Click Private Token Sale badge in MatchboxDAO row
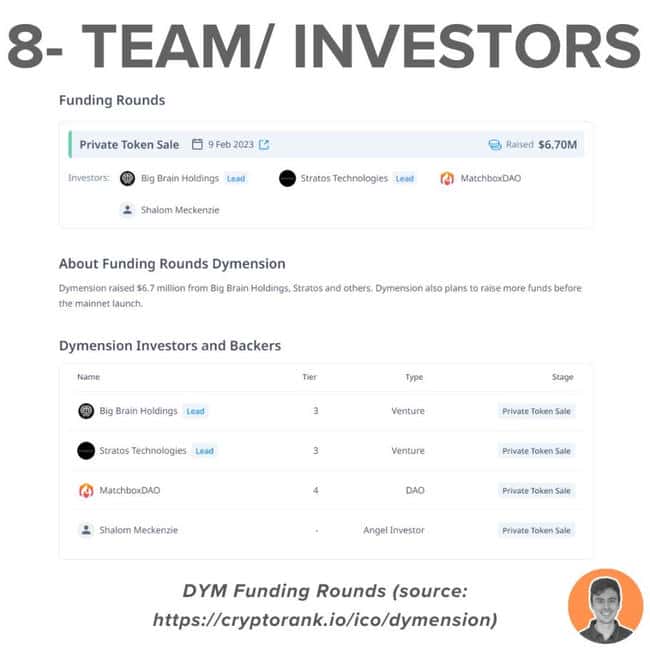 coord(536,491)
